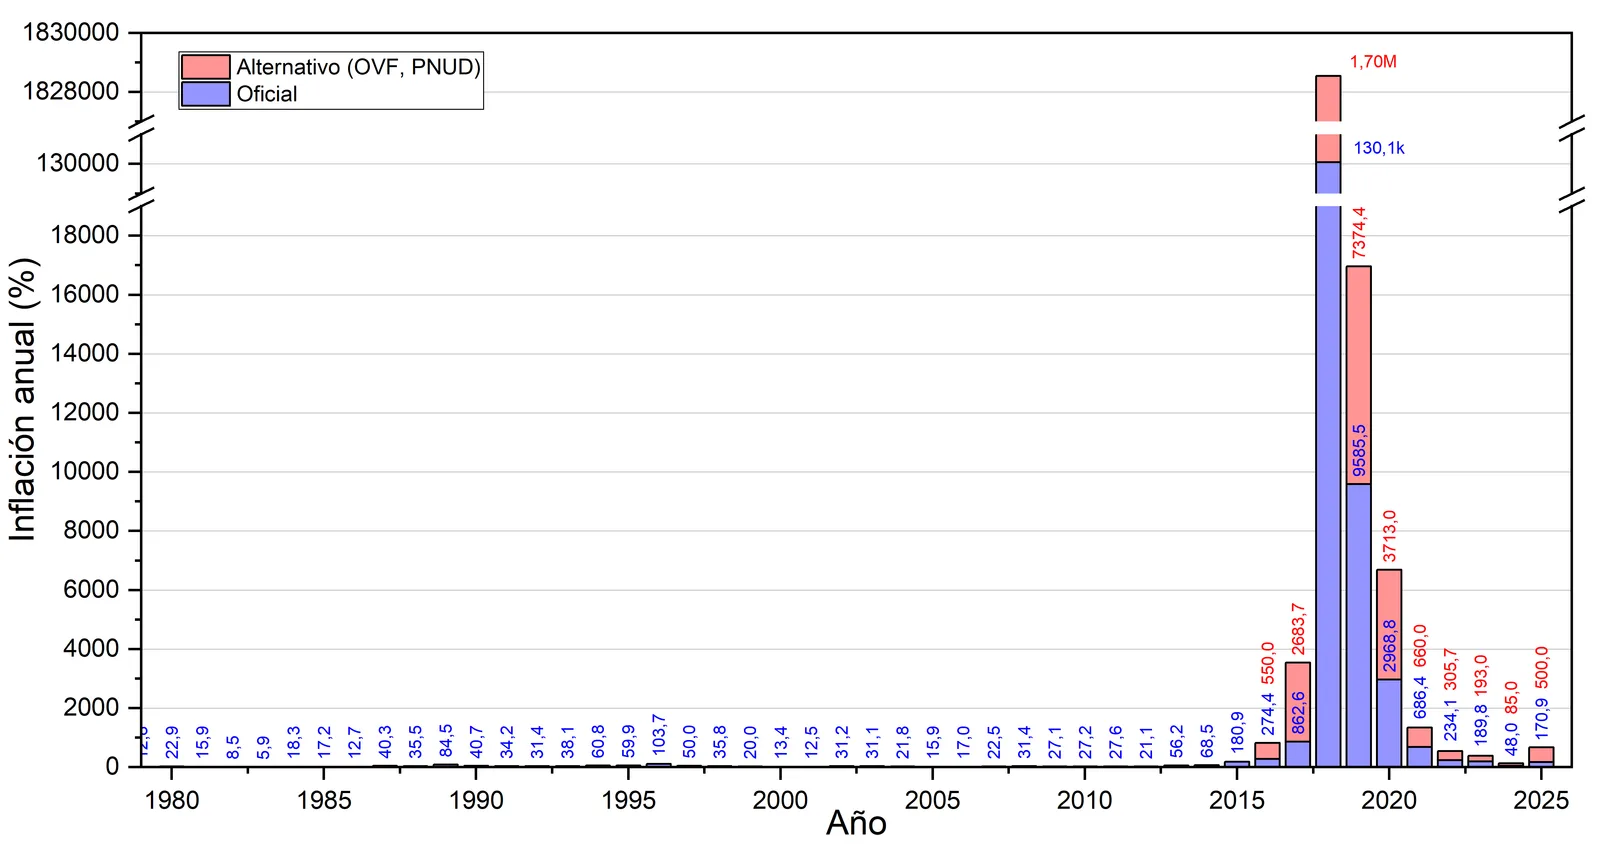Click the '2015' x-axis year label
This screenshot has height=847, width=1600.
click(1237, 800)
